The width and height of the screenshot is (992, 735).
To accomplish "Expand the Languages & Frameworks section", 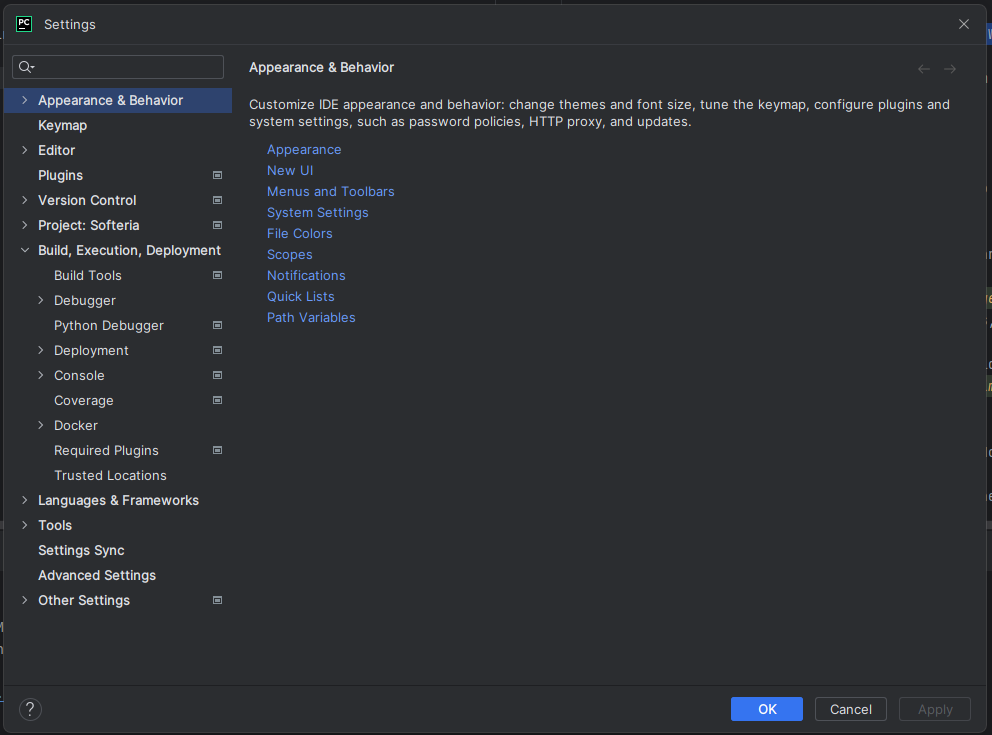I will click(x=25, y=500).
